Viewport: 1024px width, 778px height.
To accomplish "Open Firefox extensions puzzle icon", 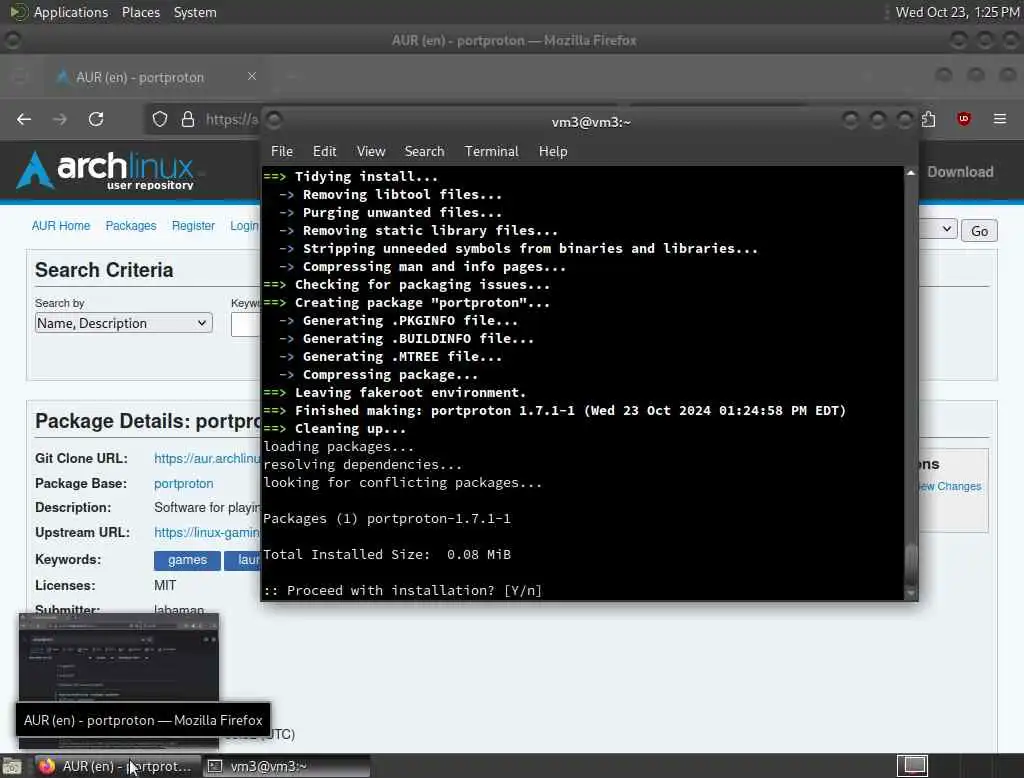I will pyautogui.click(x=929, y=119).
